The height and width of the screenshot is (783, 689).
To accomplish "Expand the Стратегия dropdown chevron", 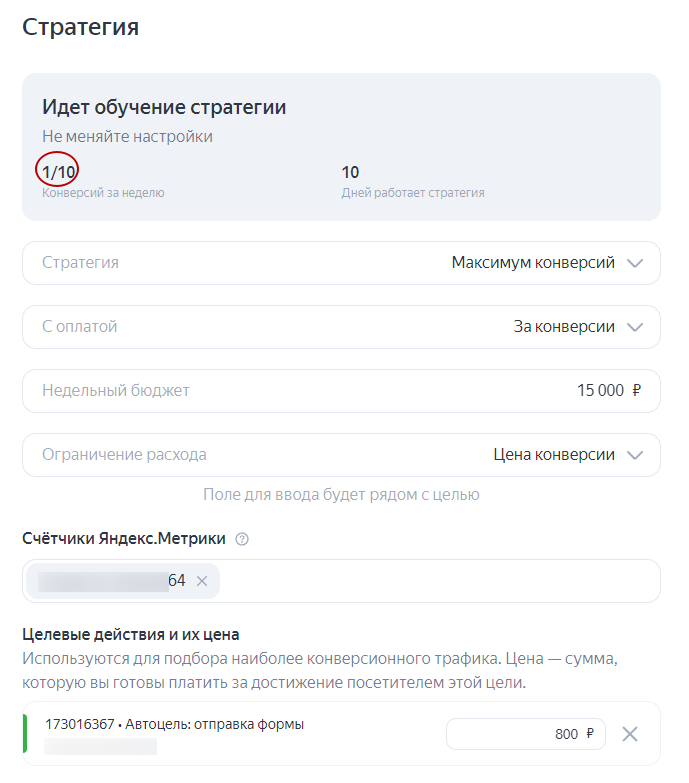I will [x=634, y=263].
